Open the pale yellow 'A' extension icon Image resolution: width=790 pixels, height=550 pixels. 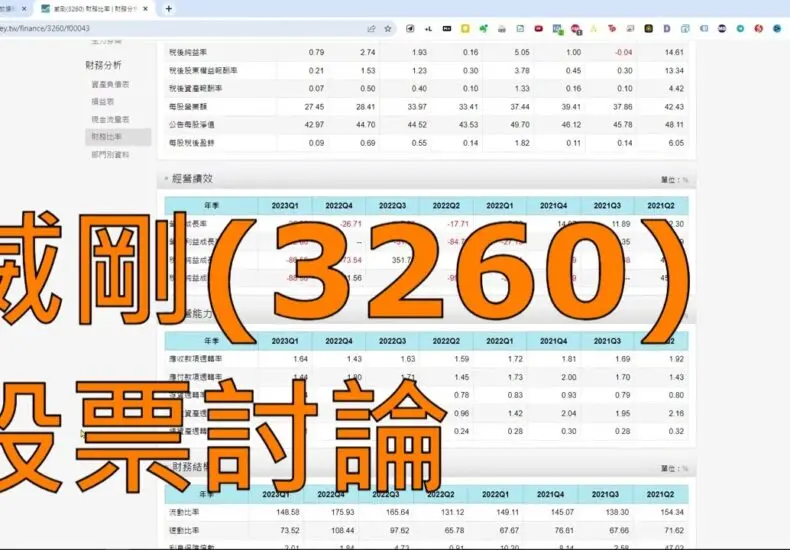pyautogui.click(x=594, y=29)
